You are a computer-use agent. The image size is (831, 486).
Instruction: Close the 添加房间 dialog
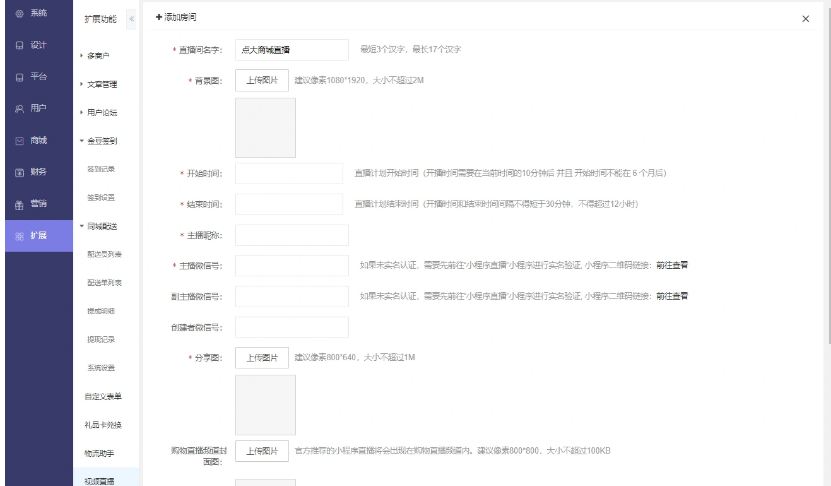(806, 20)
